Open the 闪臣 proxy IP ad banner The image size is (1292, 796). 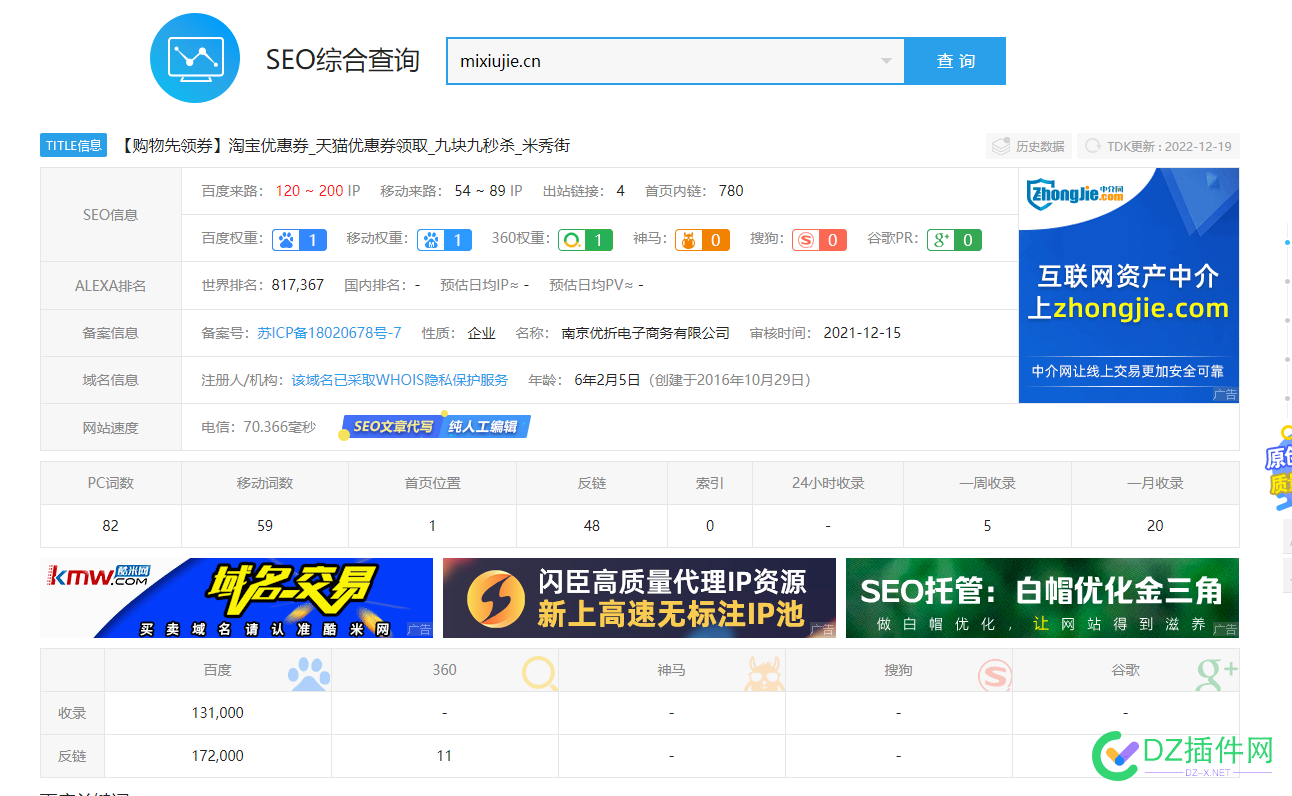[639, 598]
